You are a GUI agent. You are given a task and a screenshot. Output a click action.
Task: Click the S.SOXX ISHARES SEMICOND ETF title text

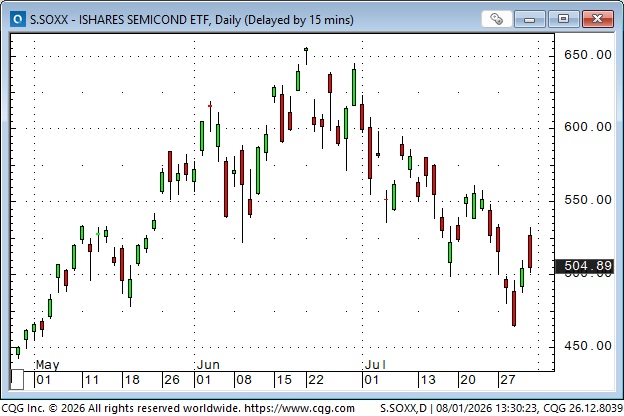[192, 20]
